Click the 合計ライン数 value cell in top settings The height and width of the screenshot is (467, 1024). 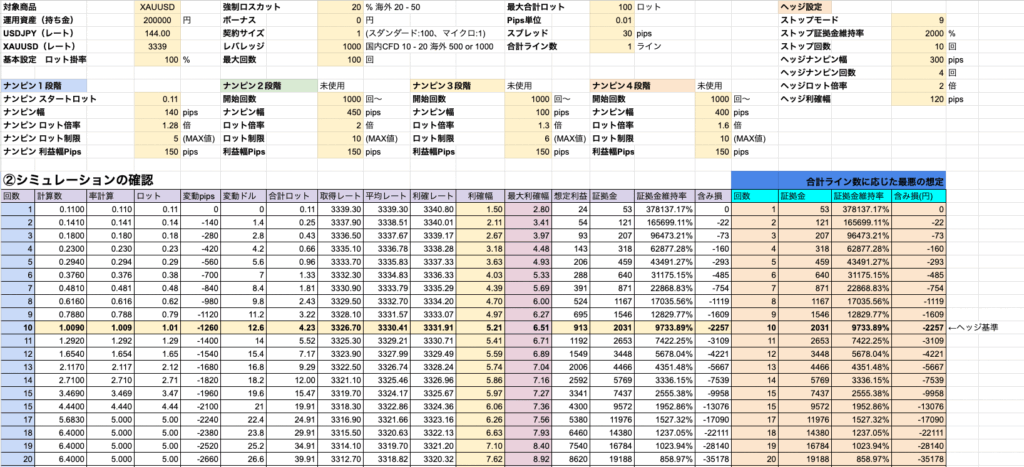pyautogui.click(x=612, y=46)
